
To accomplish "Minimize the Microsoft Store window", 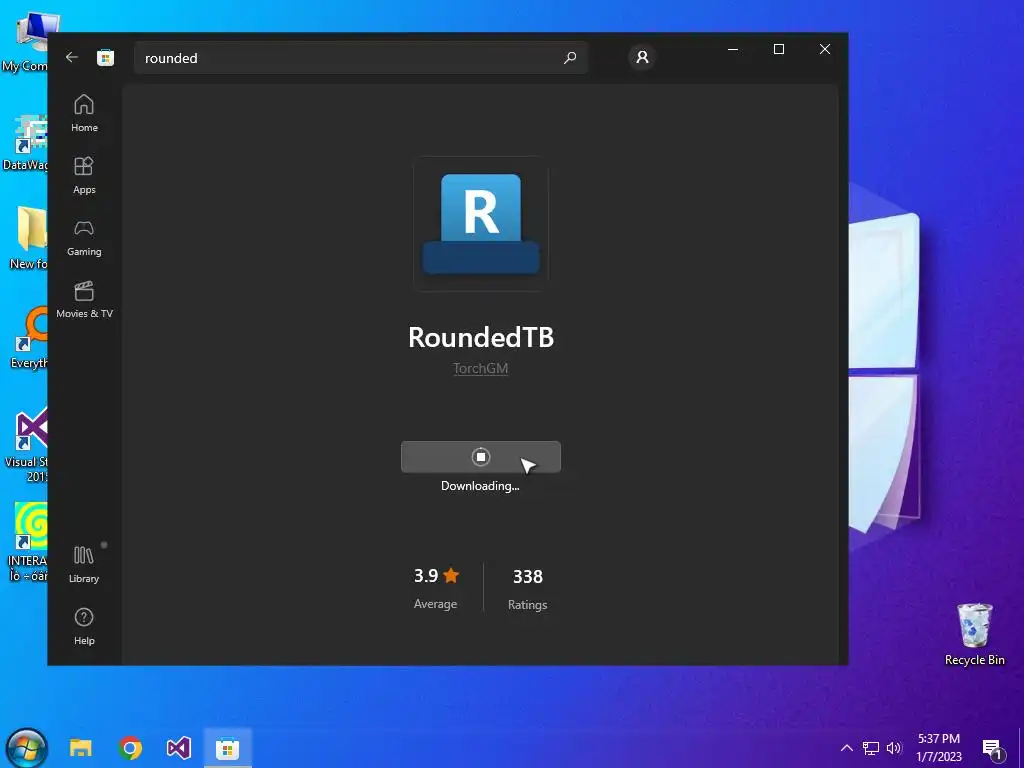I will 733,49.
